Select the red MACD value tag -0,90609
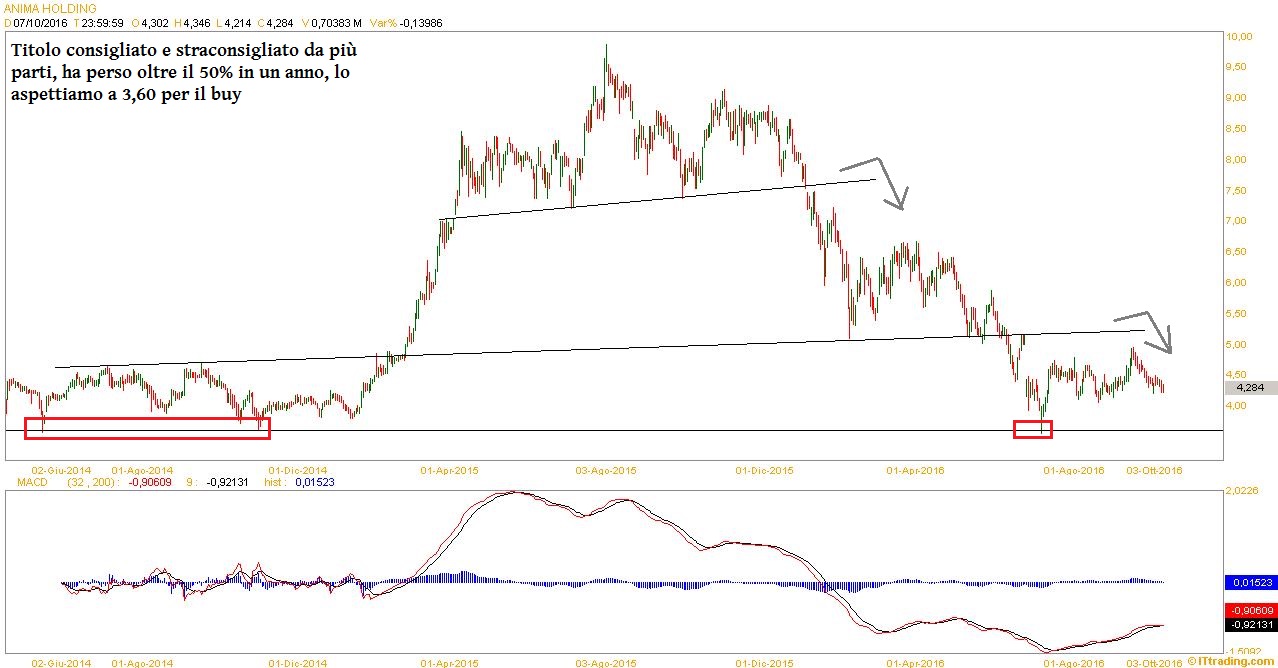 (1249, 609)
